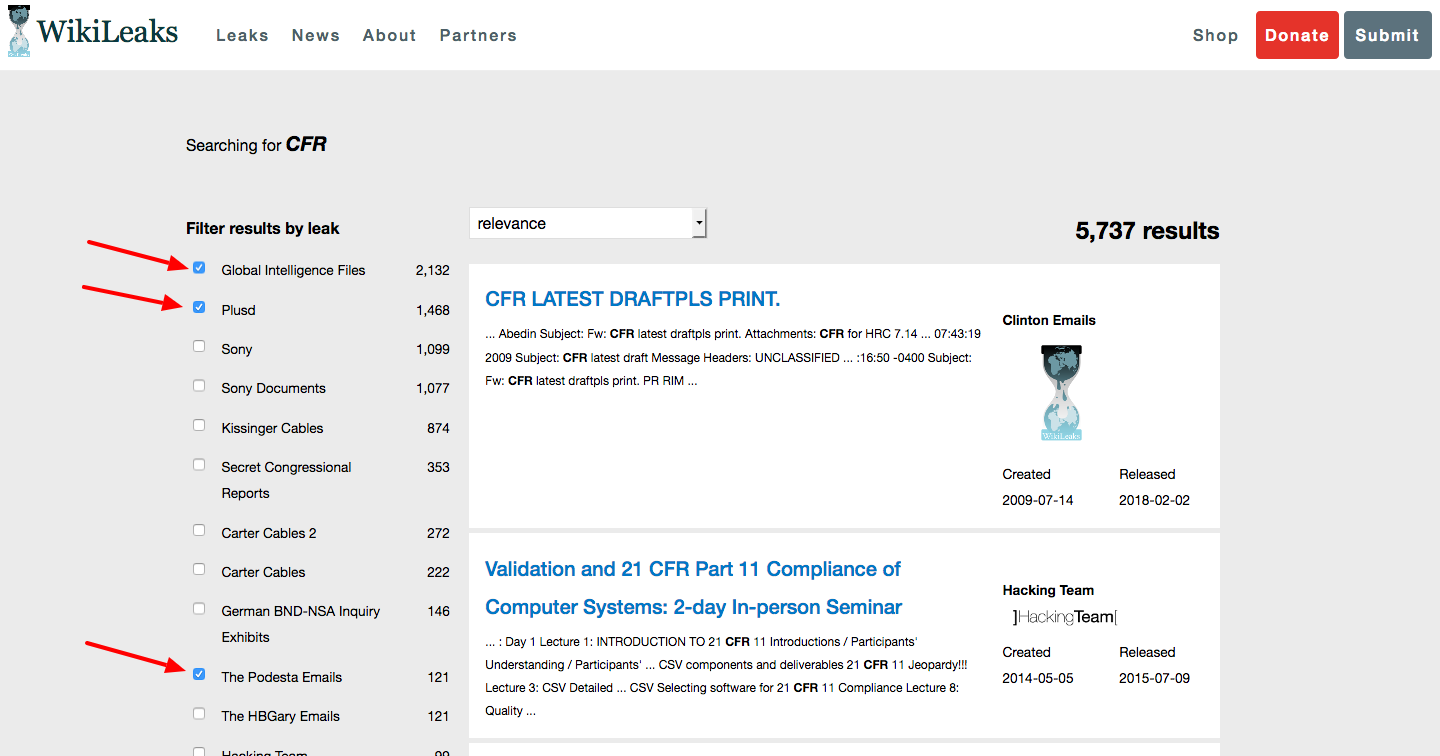Image resolution: width=1440 pixels, height=756 pixels.
Task: Click the red Donate button
Action: coord(1297,35)
